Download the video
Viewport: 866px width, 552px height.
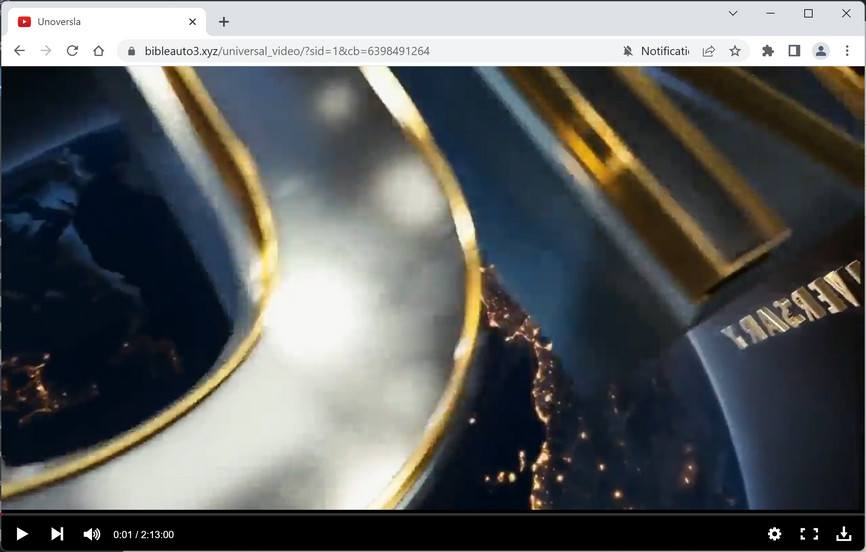pyautogui.click(x=843, y=534)
